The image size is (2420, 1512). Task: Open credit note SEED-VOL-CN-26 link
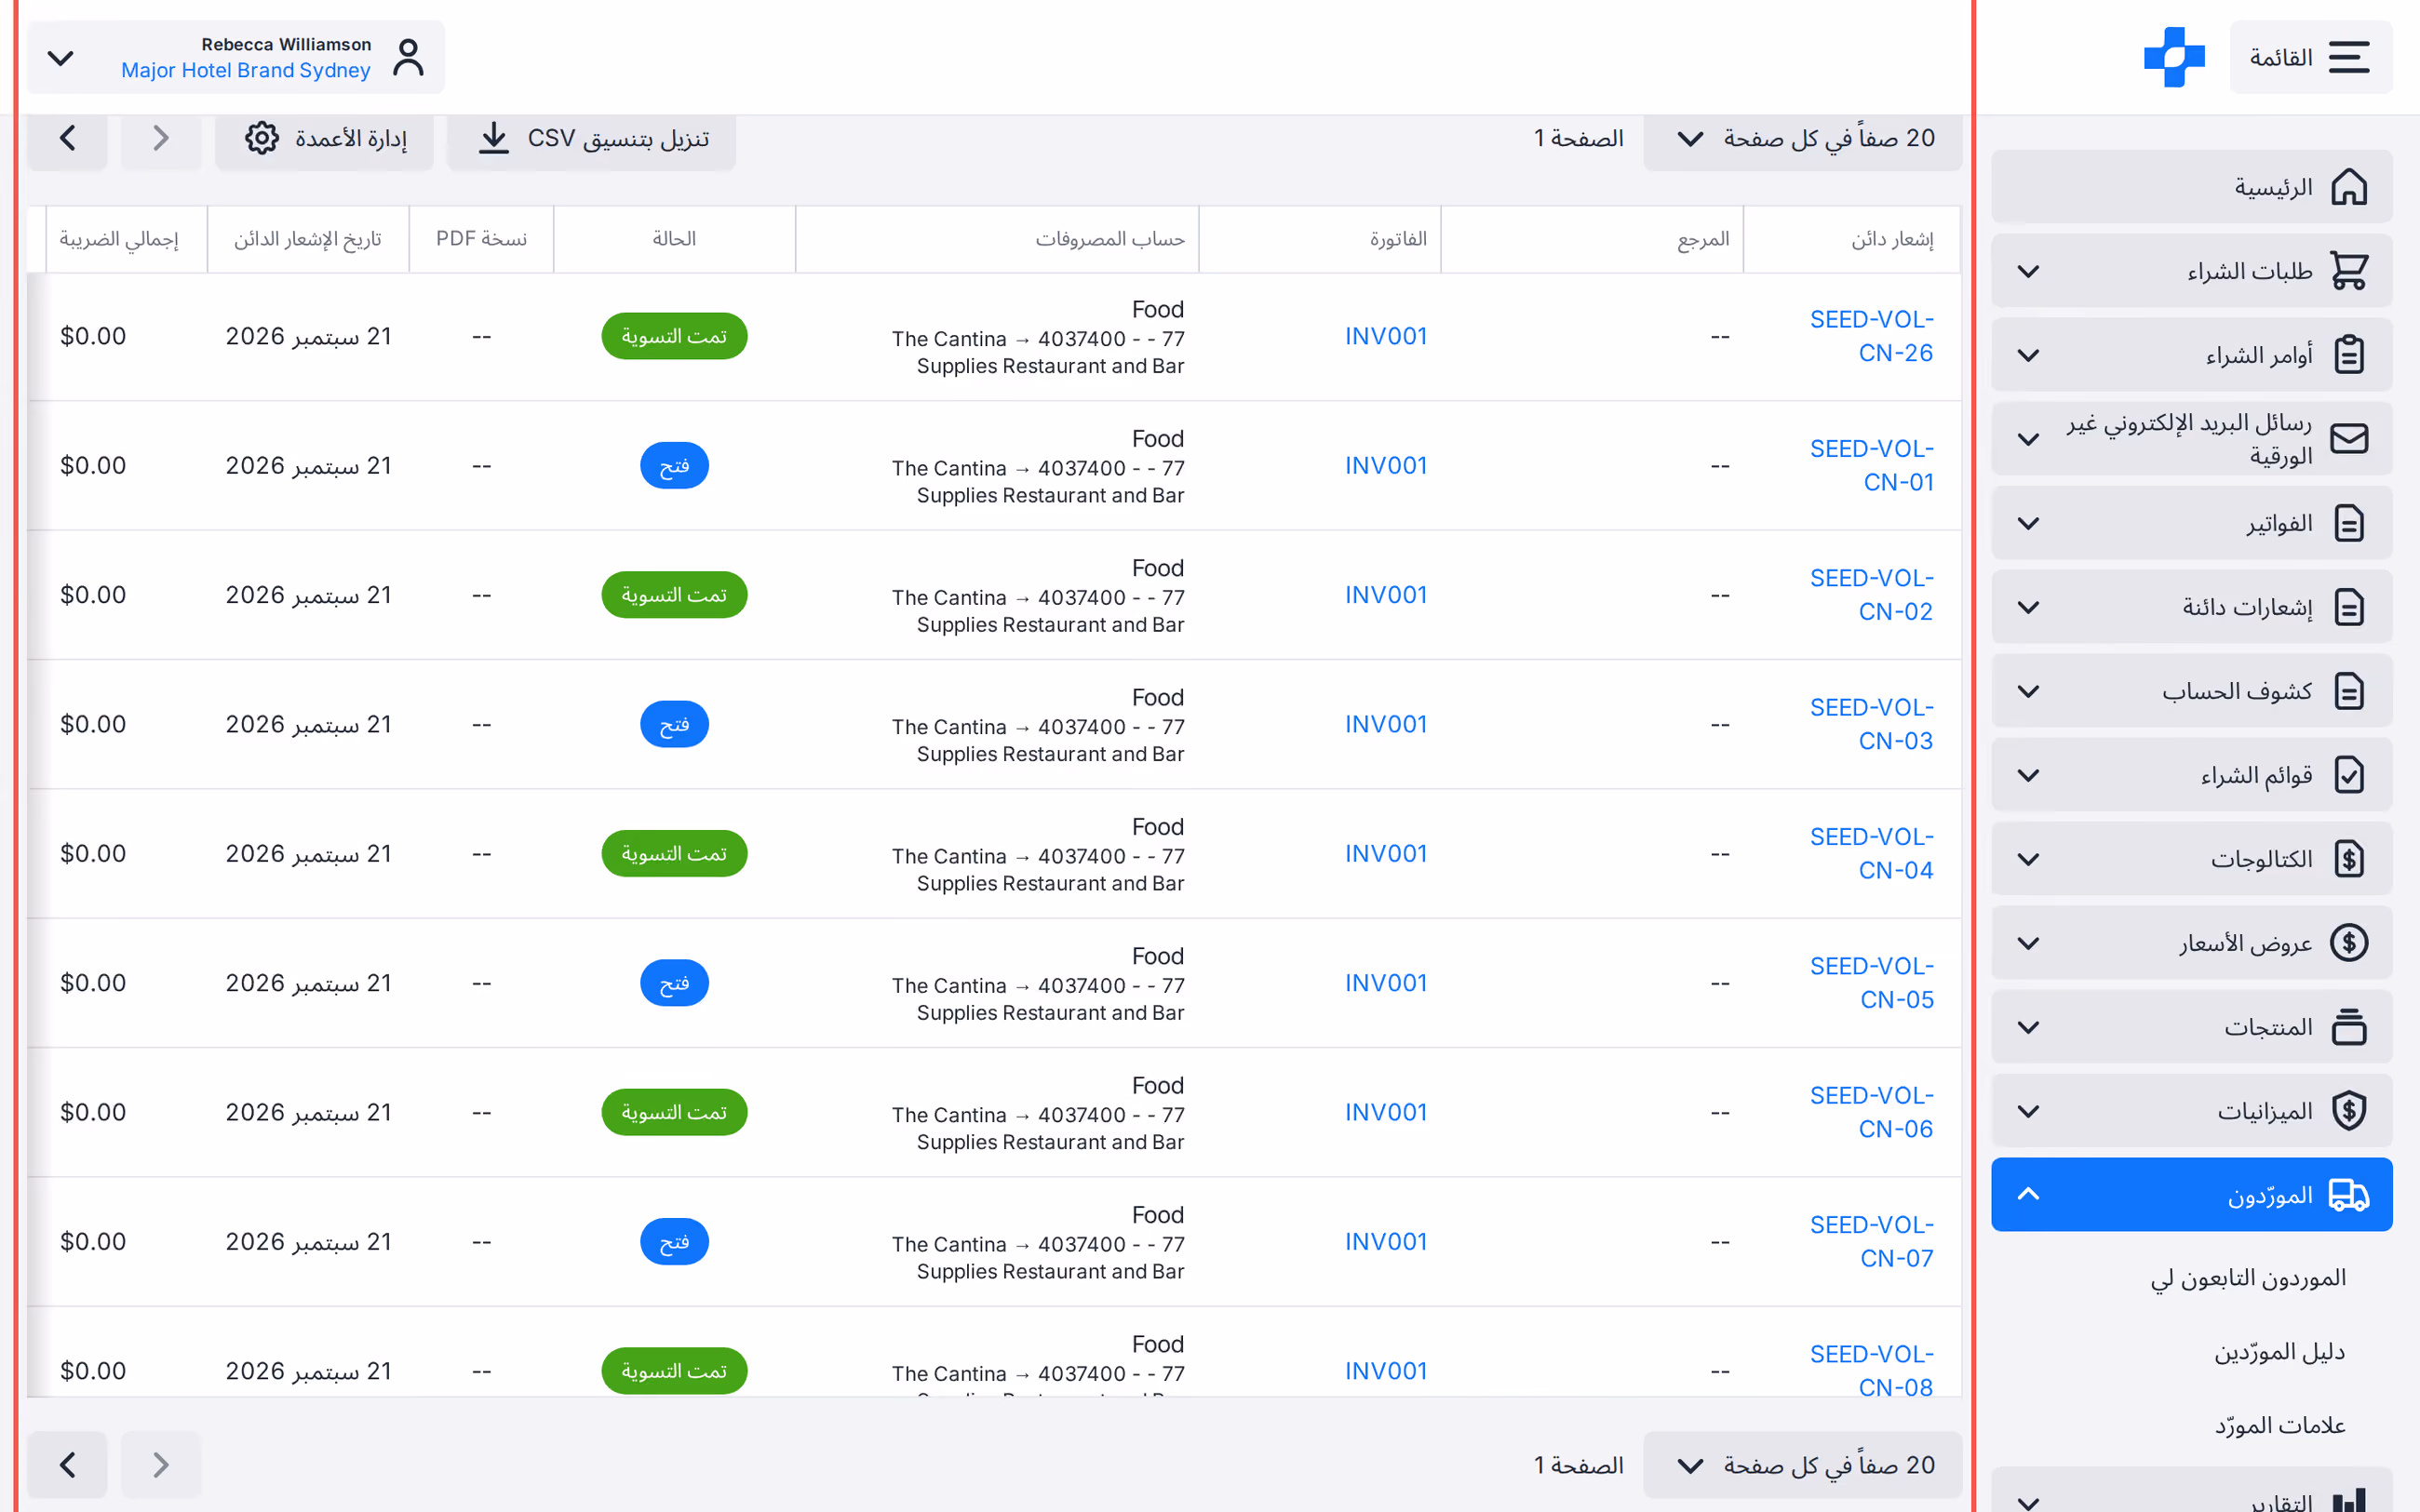[1871, 336]
